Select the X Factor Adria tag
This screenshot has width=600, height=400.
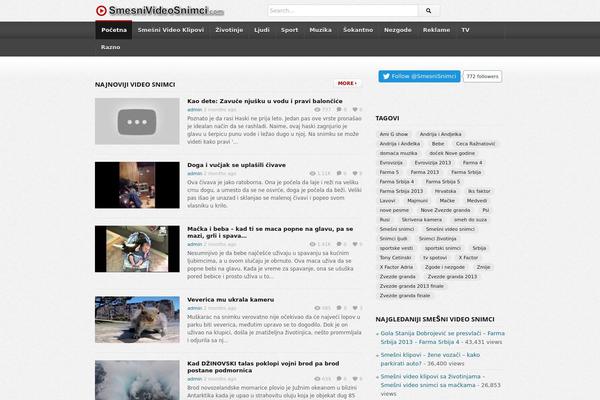(396, 267)
